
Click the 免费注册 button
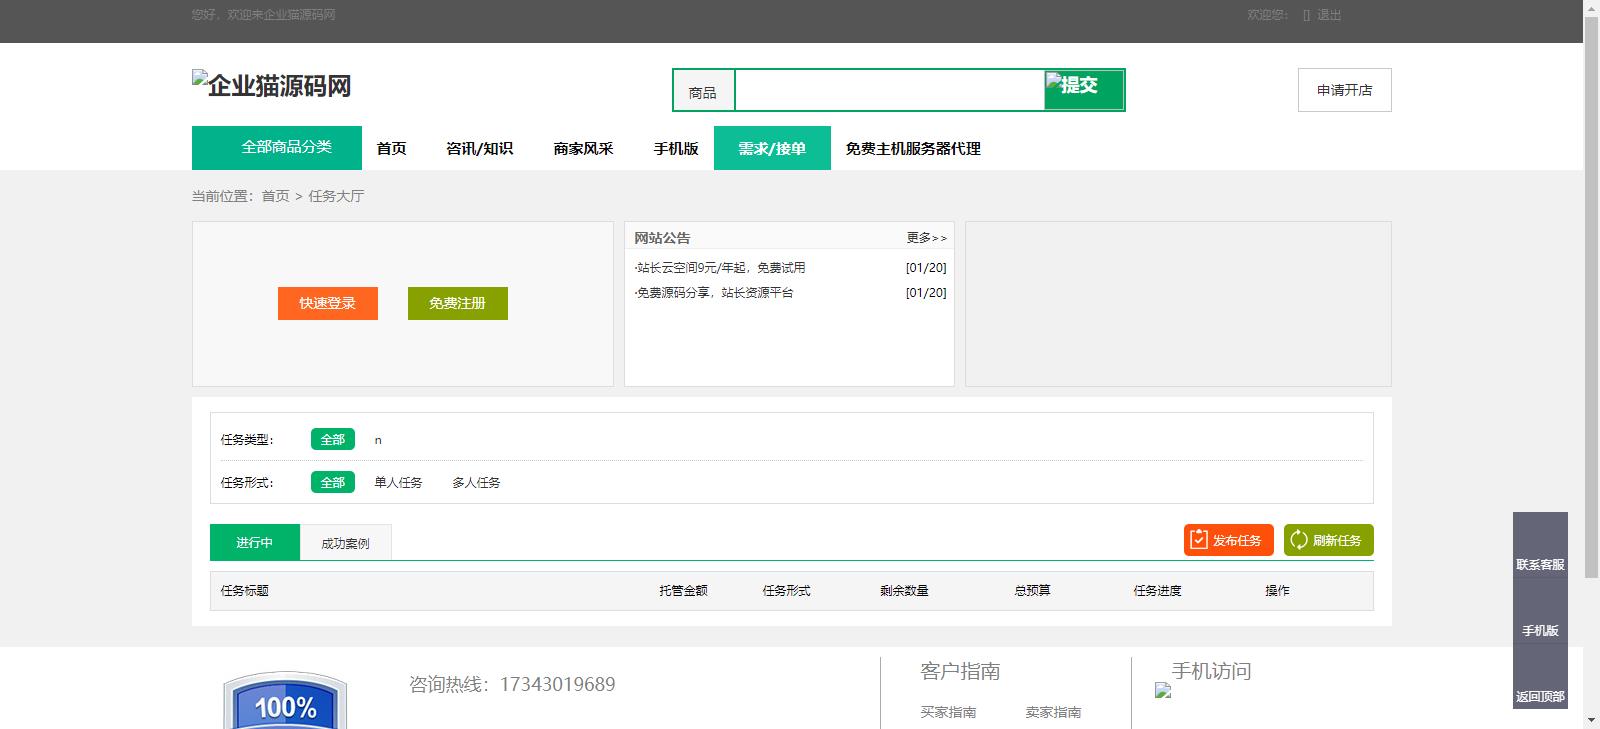tap(457, 303)
